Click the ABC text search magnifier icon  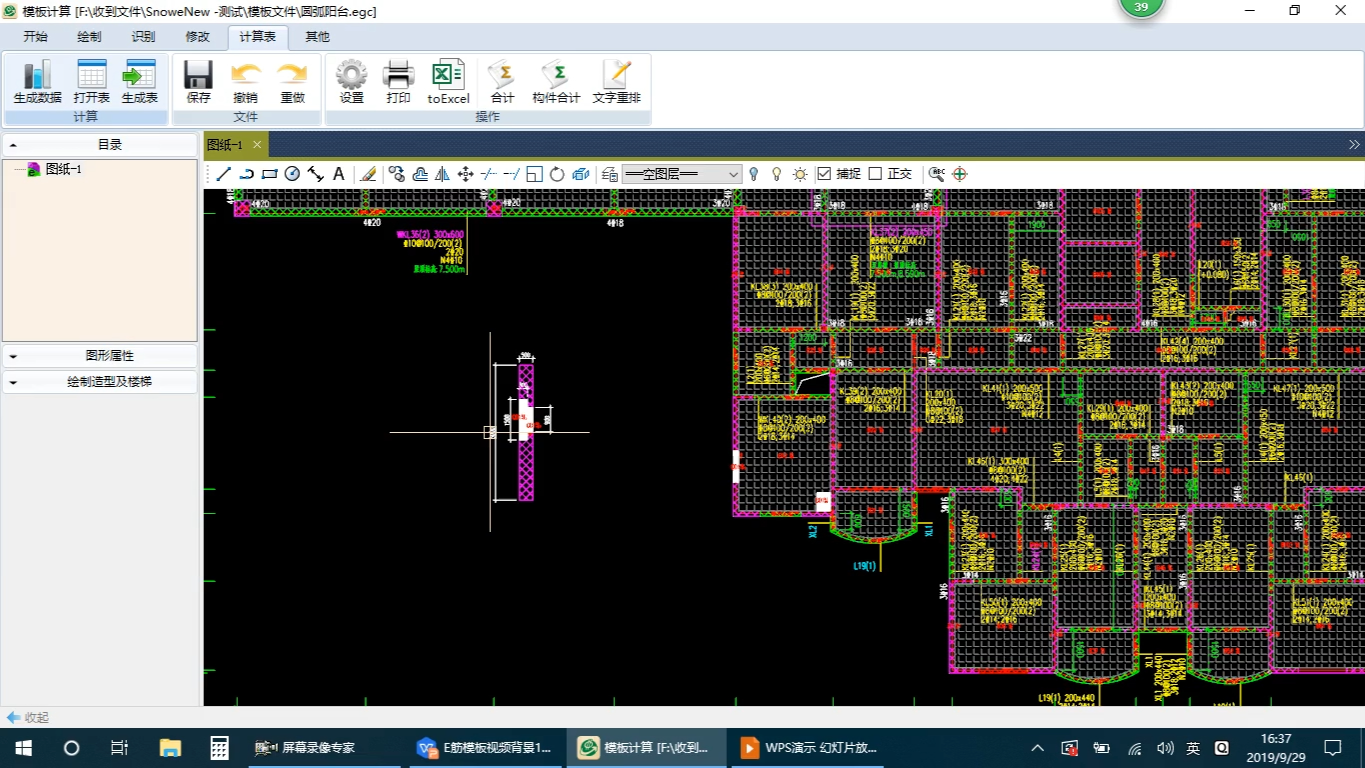(x=936, y=174)
